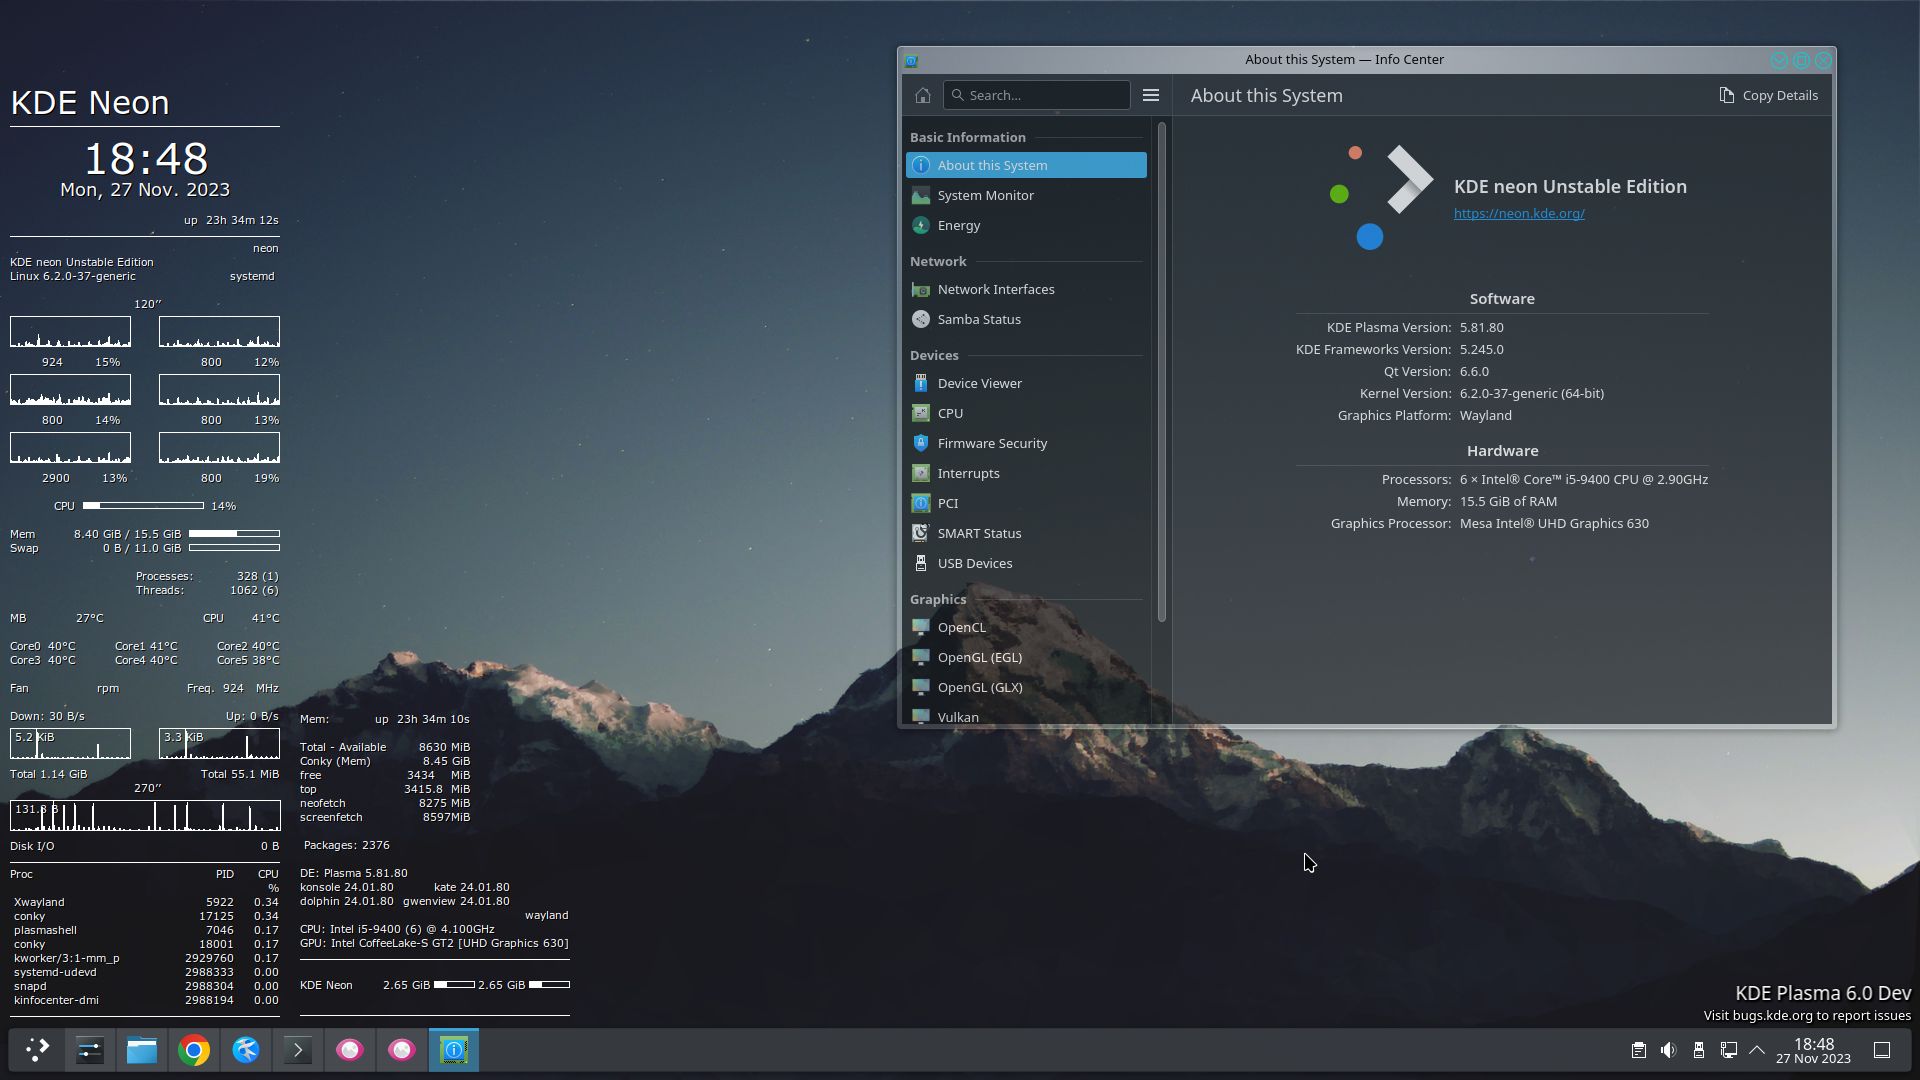The height and width of the screenshot is (1080, 1920).
Task: Expand the system tray hidden icons arrow
Action: pos(1757,1050)
